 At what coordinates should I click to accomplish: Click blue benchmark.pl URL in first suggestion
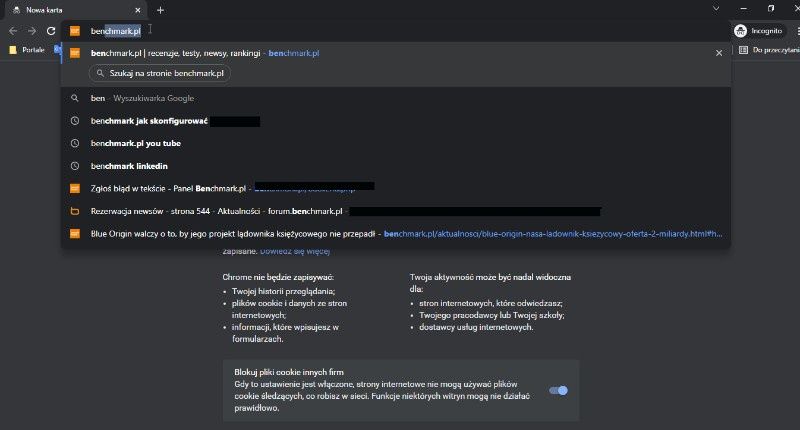pyautogui.click(x=294, y=53)
